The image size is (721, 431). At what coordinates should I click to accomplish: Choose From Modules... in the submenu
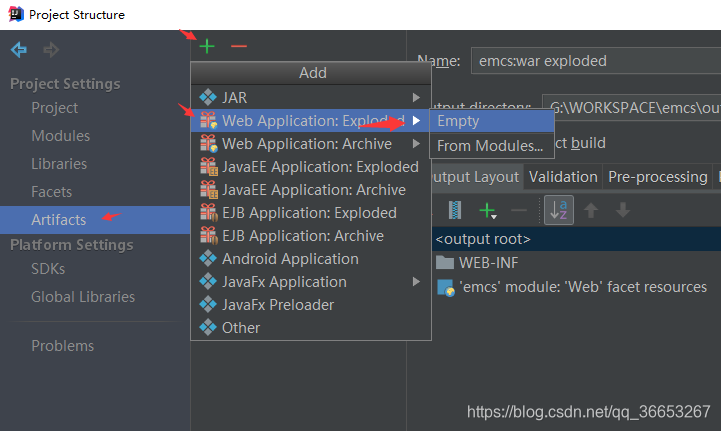tap(492, 146)
